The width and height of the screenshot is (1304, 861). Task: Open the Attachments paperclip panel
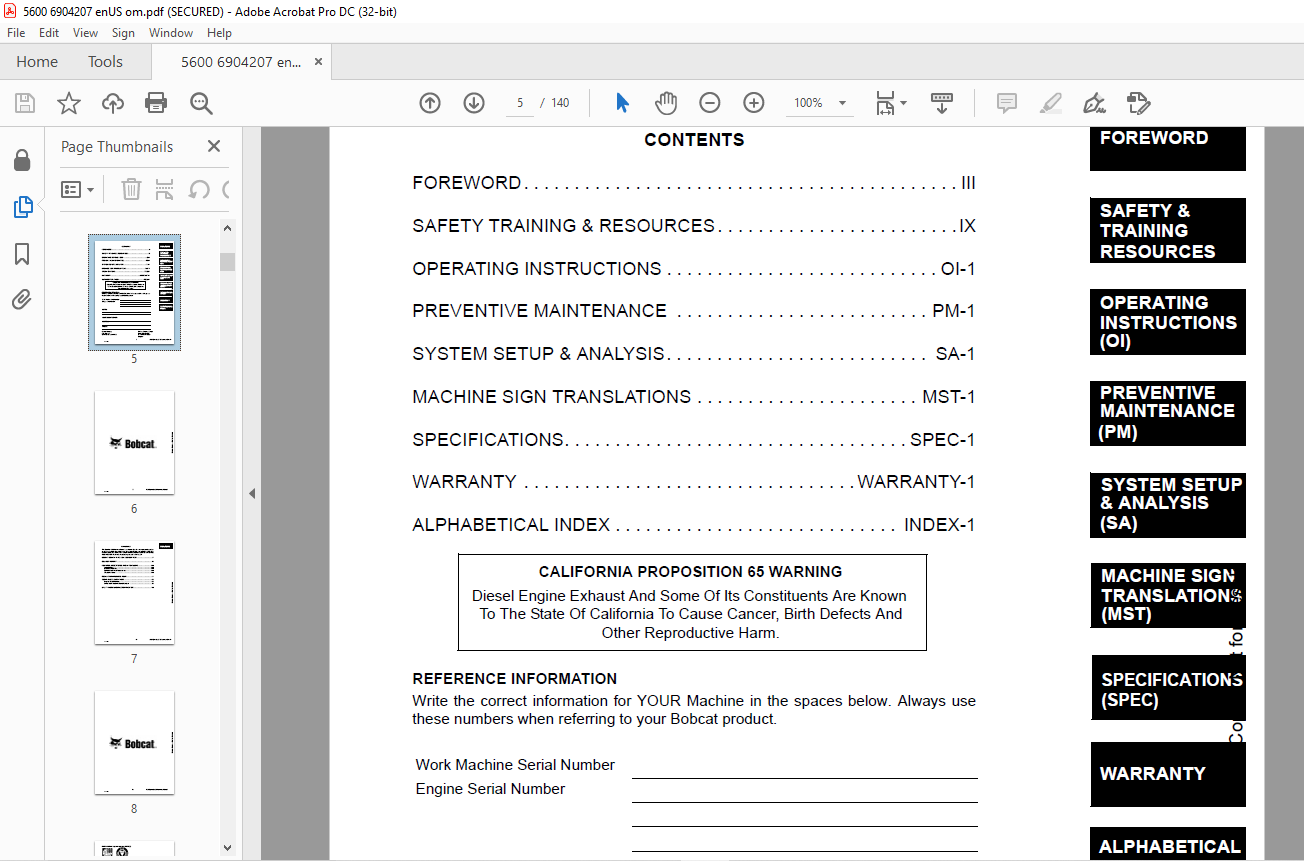point(22,299)
